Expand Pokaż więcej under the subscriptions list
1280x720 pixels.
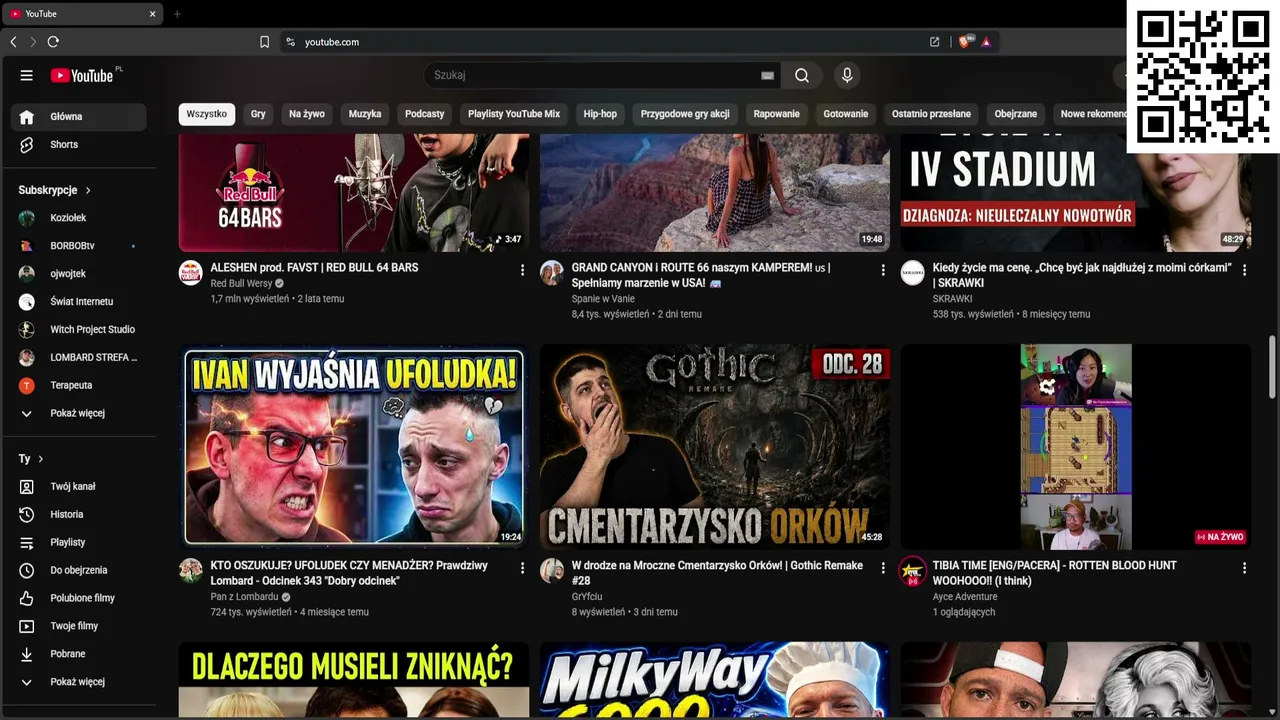[x=79, y=414]
